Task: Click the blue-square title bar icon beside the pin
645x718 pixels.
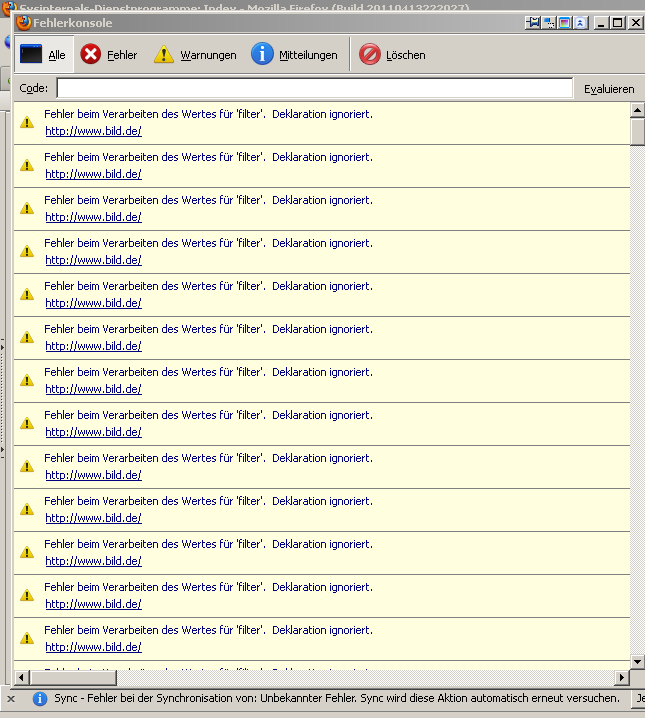Action: (548, 22)
